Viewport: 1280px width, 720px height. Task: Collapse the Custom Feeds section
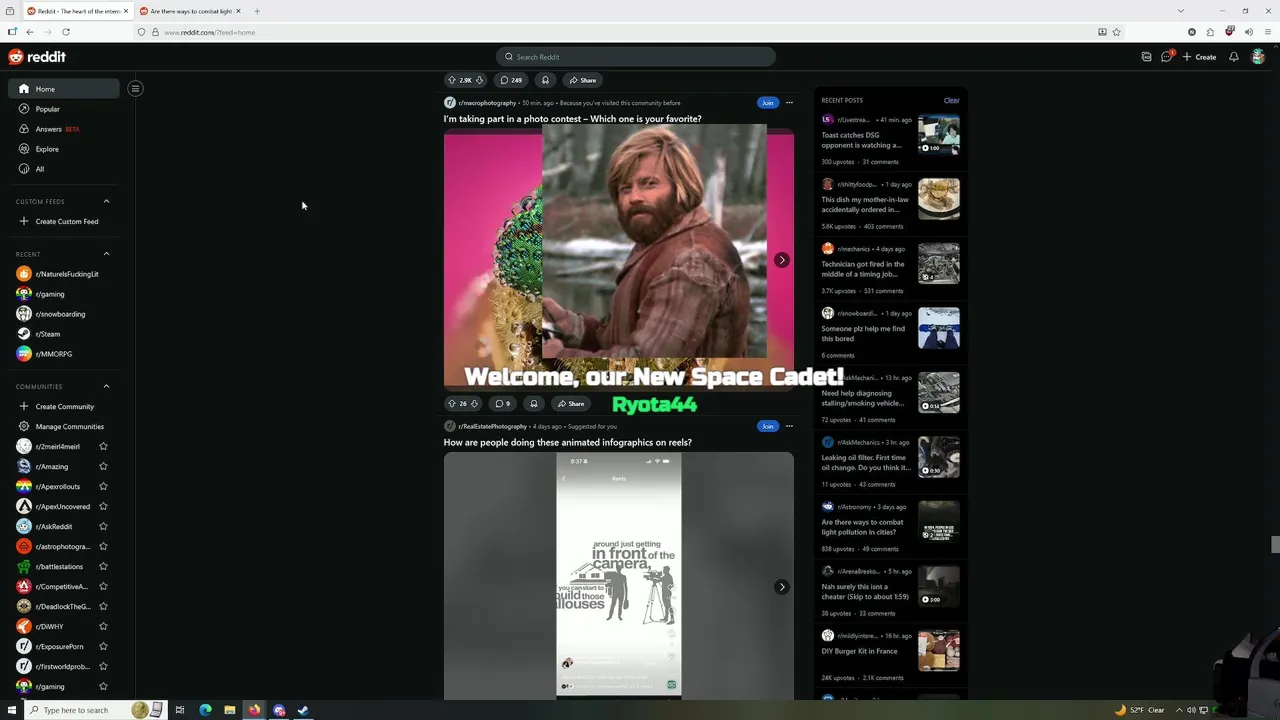[x=106, y=201]
